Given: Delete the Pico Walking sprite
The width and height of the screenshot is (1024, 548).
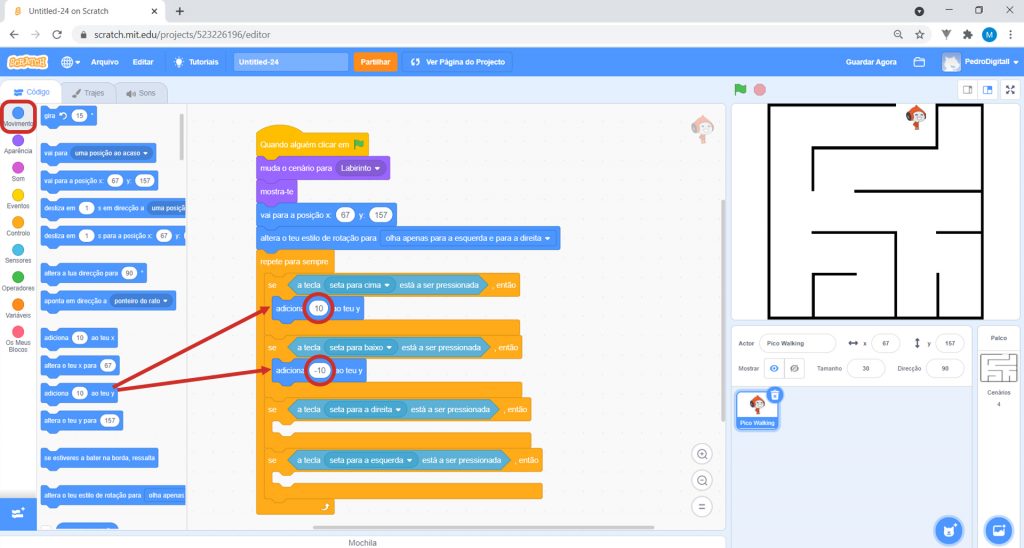Looking at the screenshot, I should pyautogui.click(x=775, y=395).
